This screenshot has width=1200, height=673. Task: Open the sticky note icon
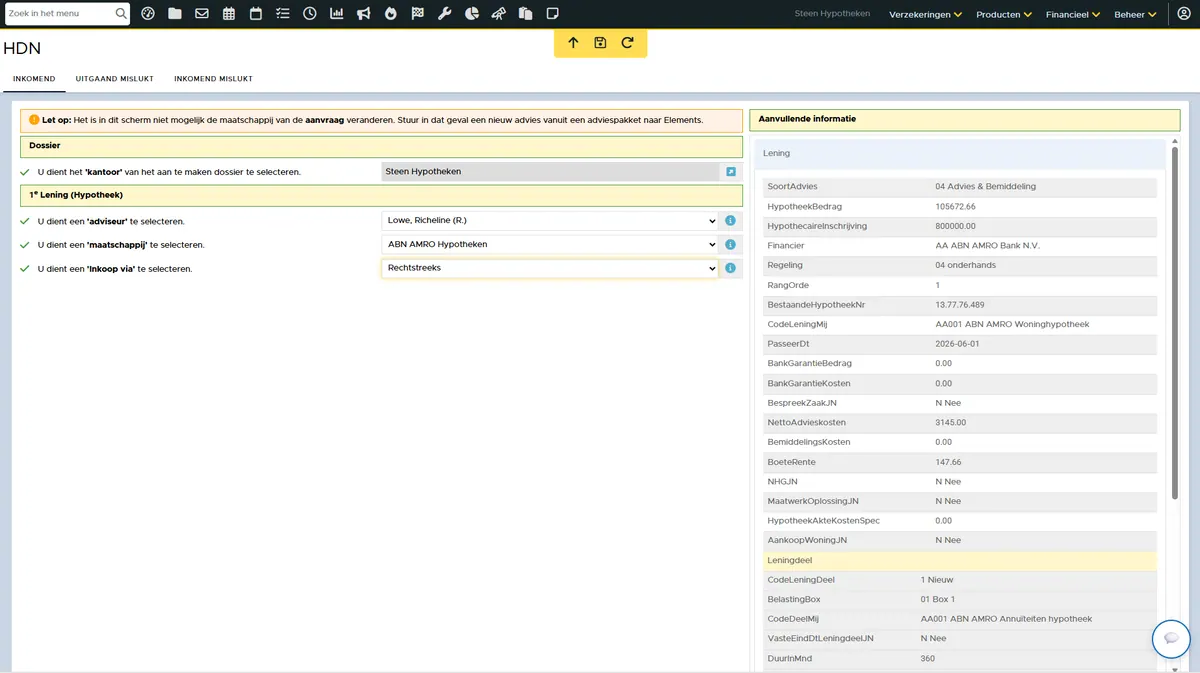(553, 14)
